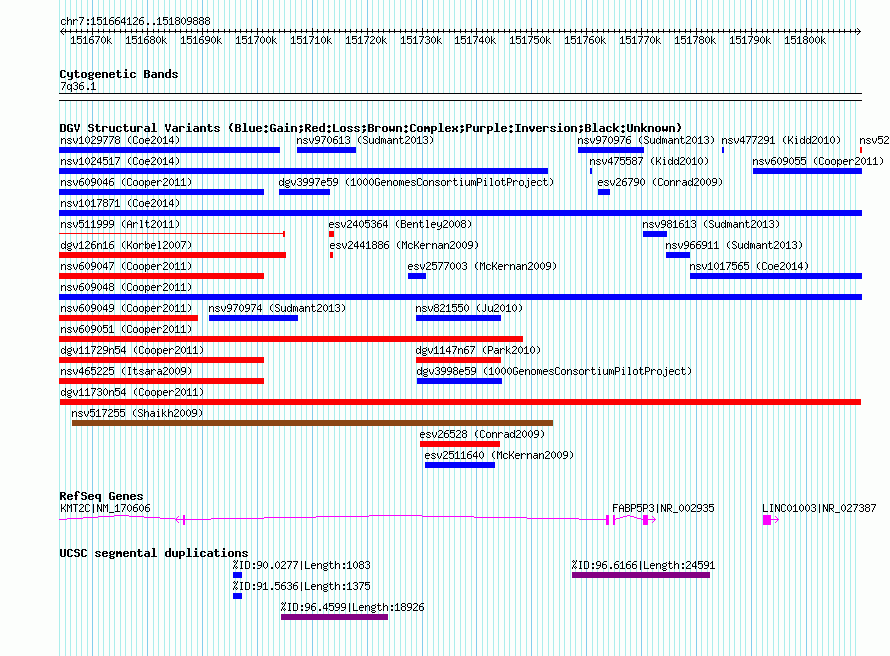This screenshot has height=656, width=890.
Task: Select nsv966911 (Sudmant2013) variant
Action: tap(734, 245)
